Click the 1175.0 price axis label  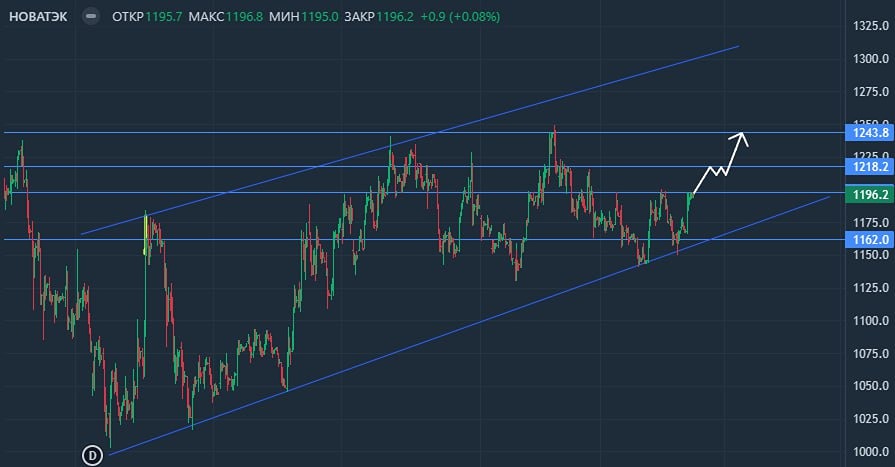tap(870, 222)
